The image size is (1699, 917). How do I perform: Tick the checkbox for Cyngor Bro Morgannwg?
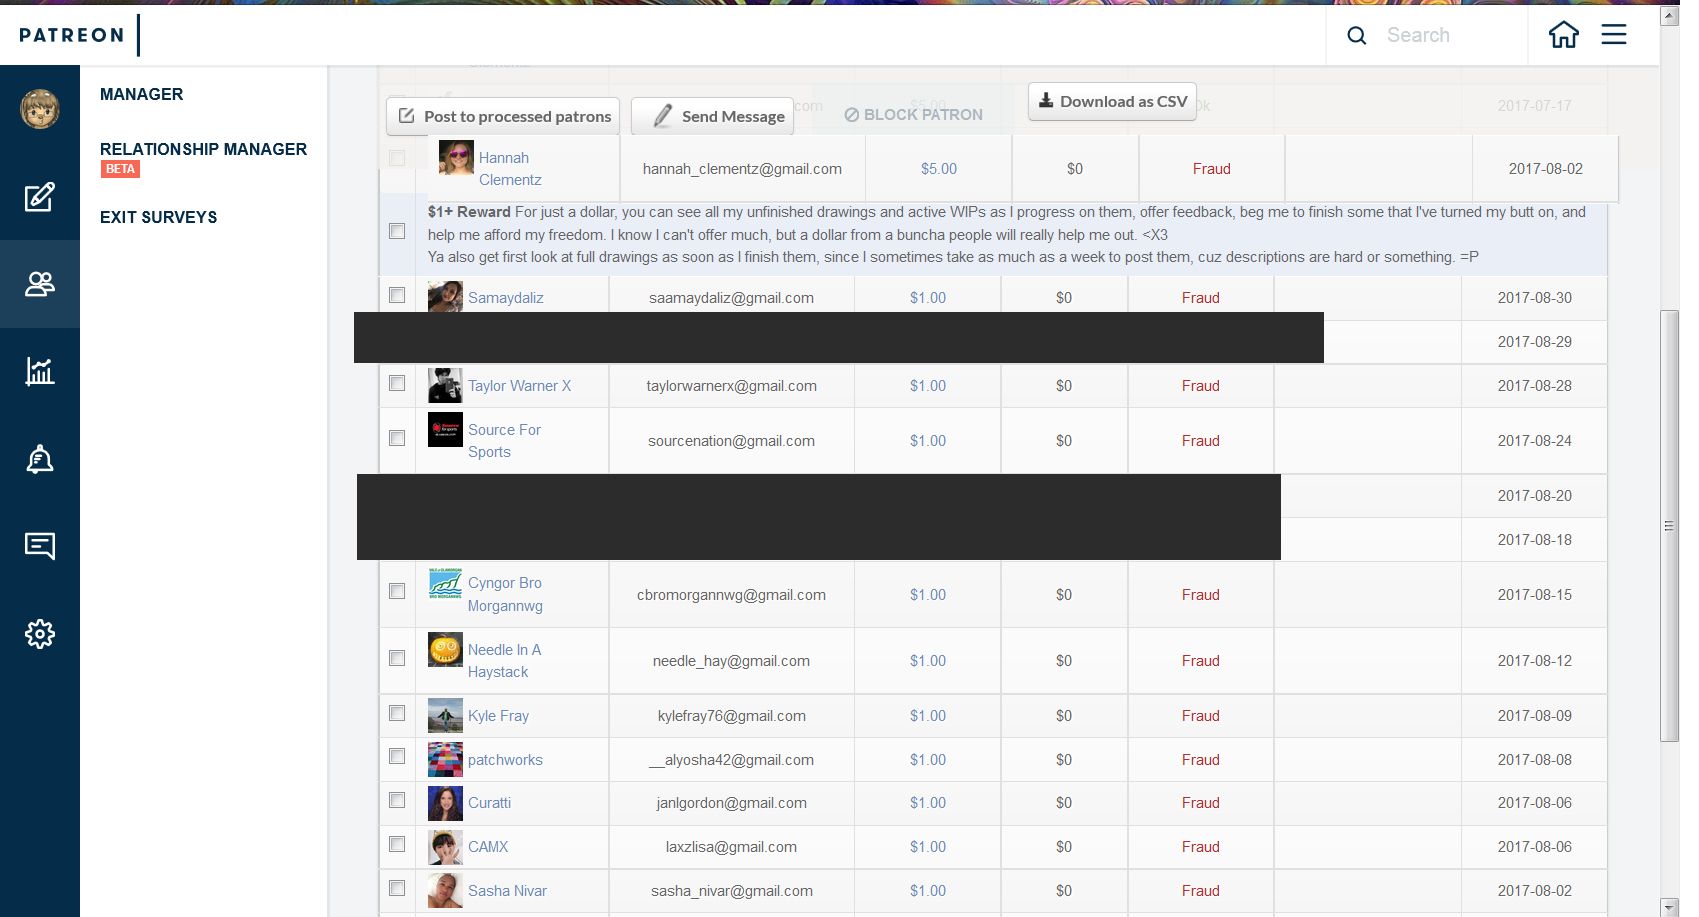click(x=397, y=591)
